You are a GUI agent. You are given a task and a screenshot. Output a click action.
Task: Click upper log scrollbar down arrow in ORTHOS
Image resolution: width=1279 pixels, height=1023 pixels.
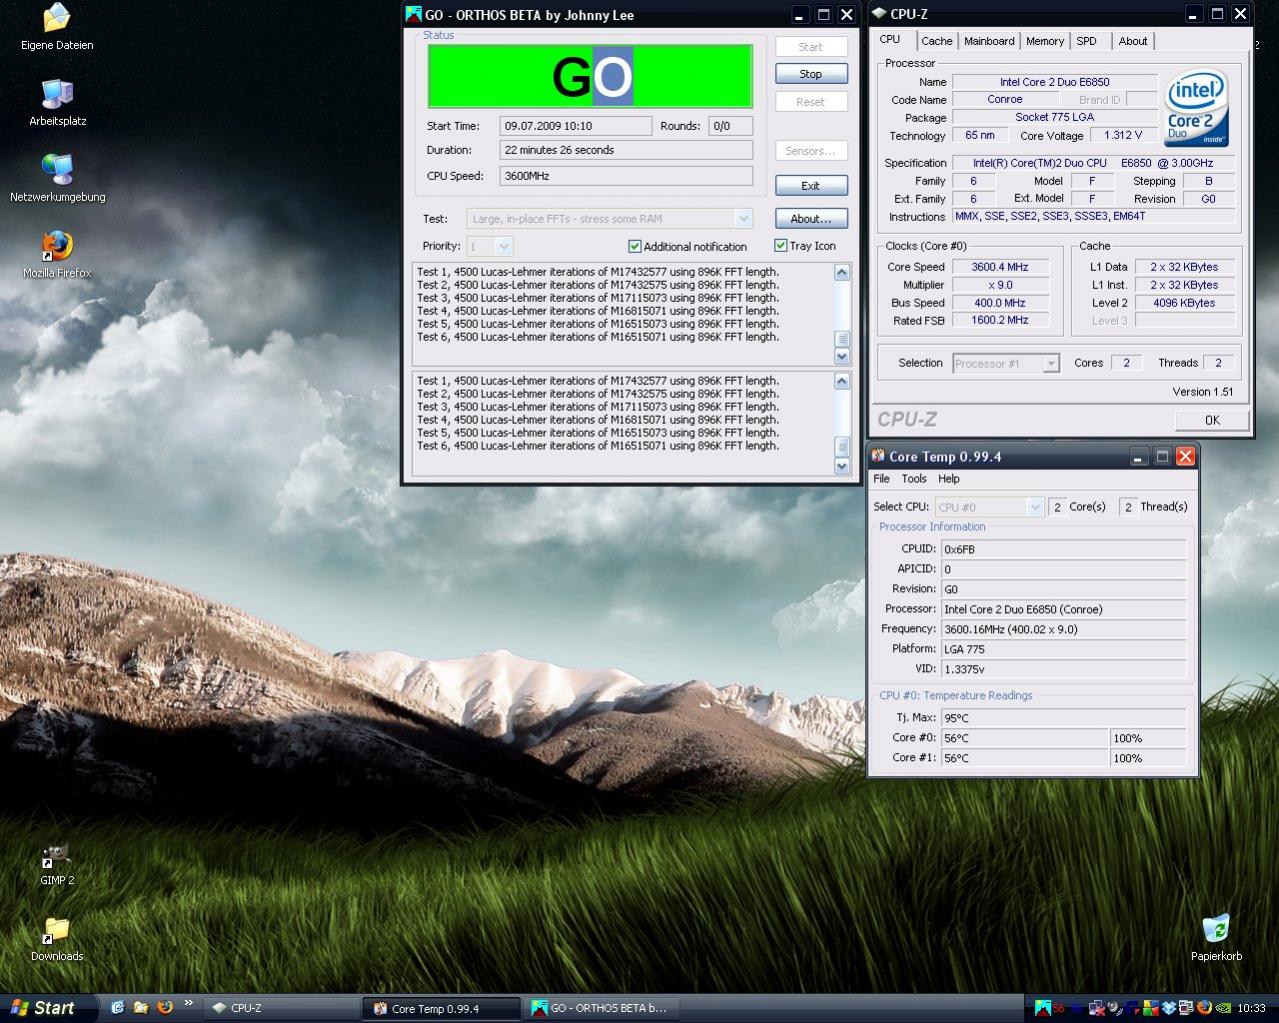(x=842, y=356)
